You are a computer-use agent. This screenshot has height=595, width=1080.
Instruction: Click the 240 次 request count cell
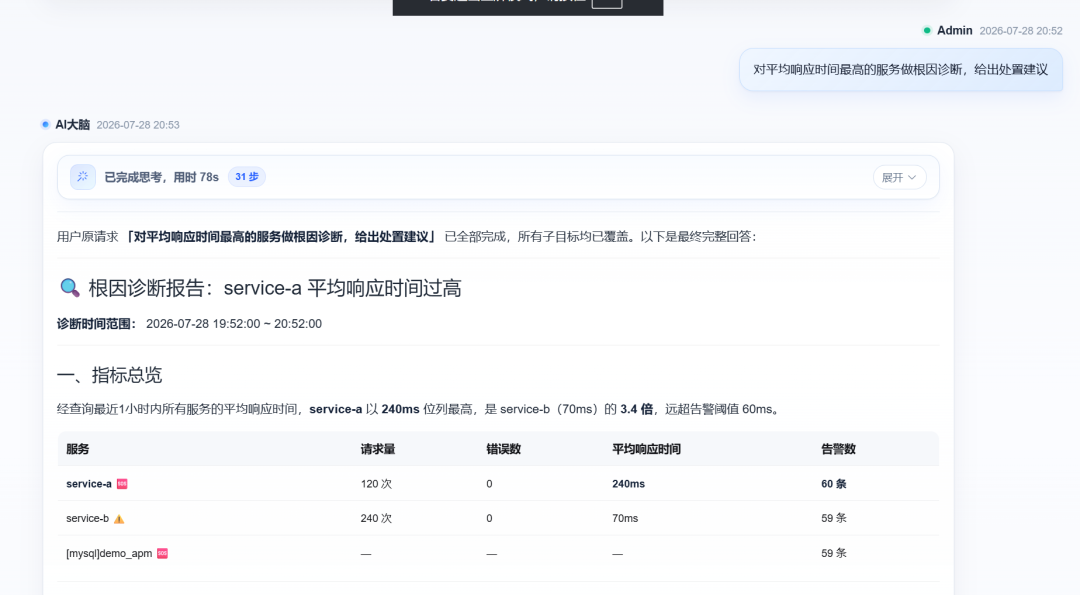pyautogui.click(x=376, y=519)
